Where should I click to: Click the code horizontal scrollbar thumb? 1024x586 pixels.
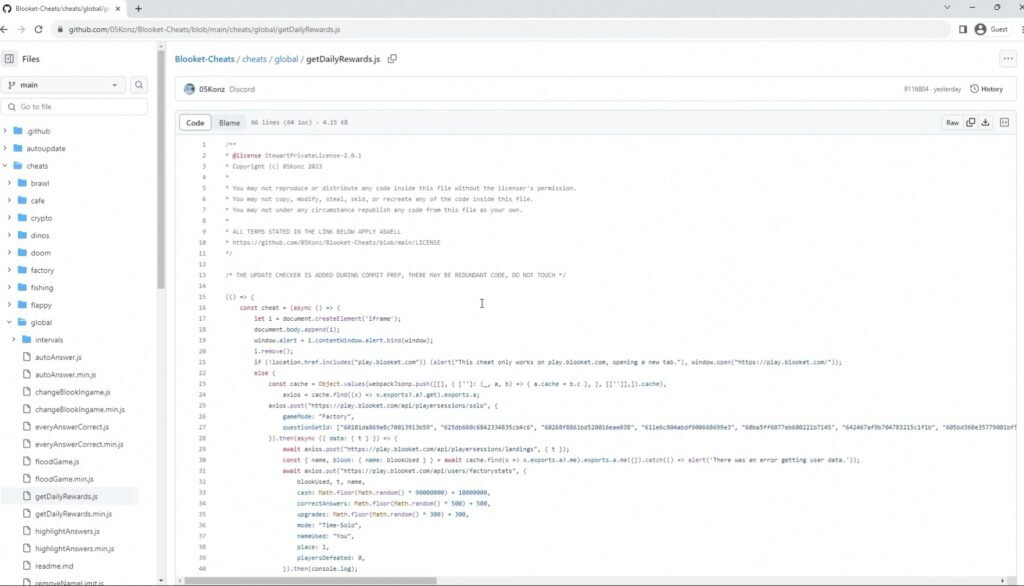310,580
